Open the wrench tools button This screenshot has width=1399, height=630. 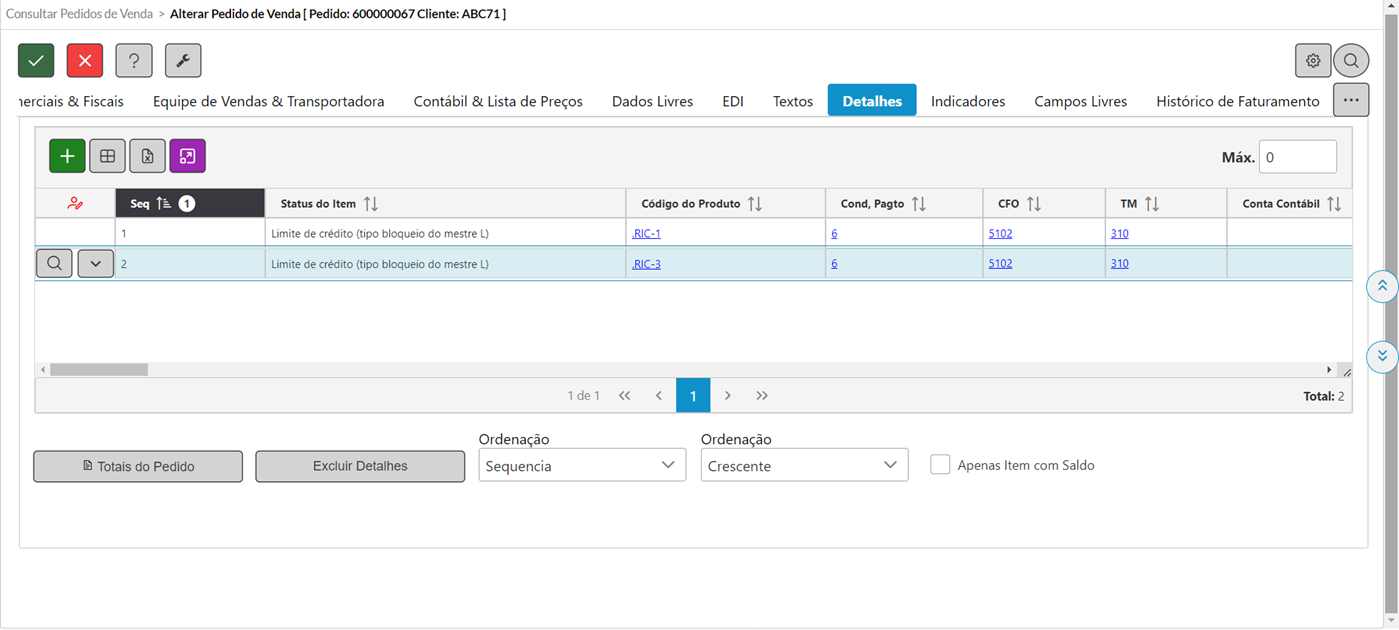[x=183, y=61]
